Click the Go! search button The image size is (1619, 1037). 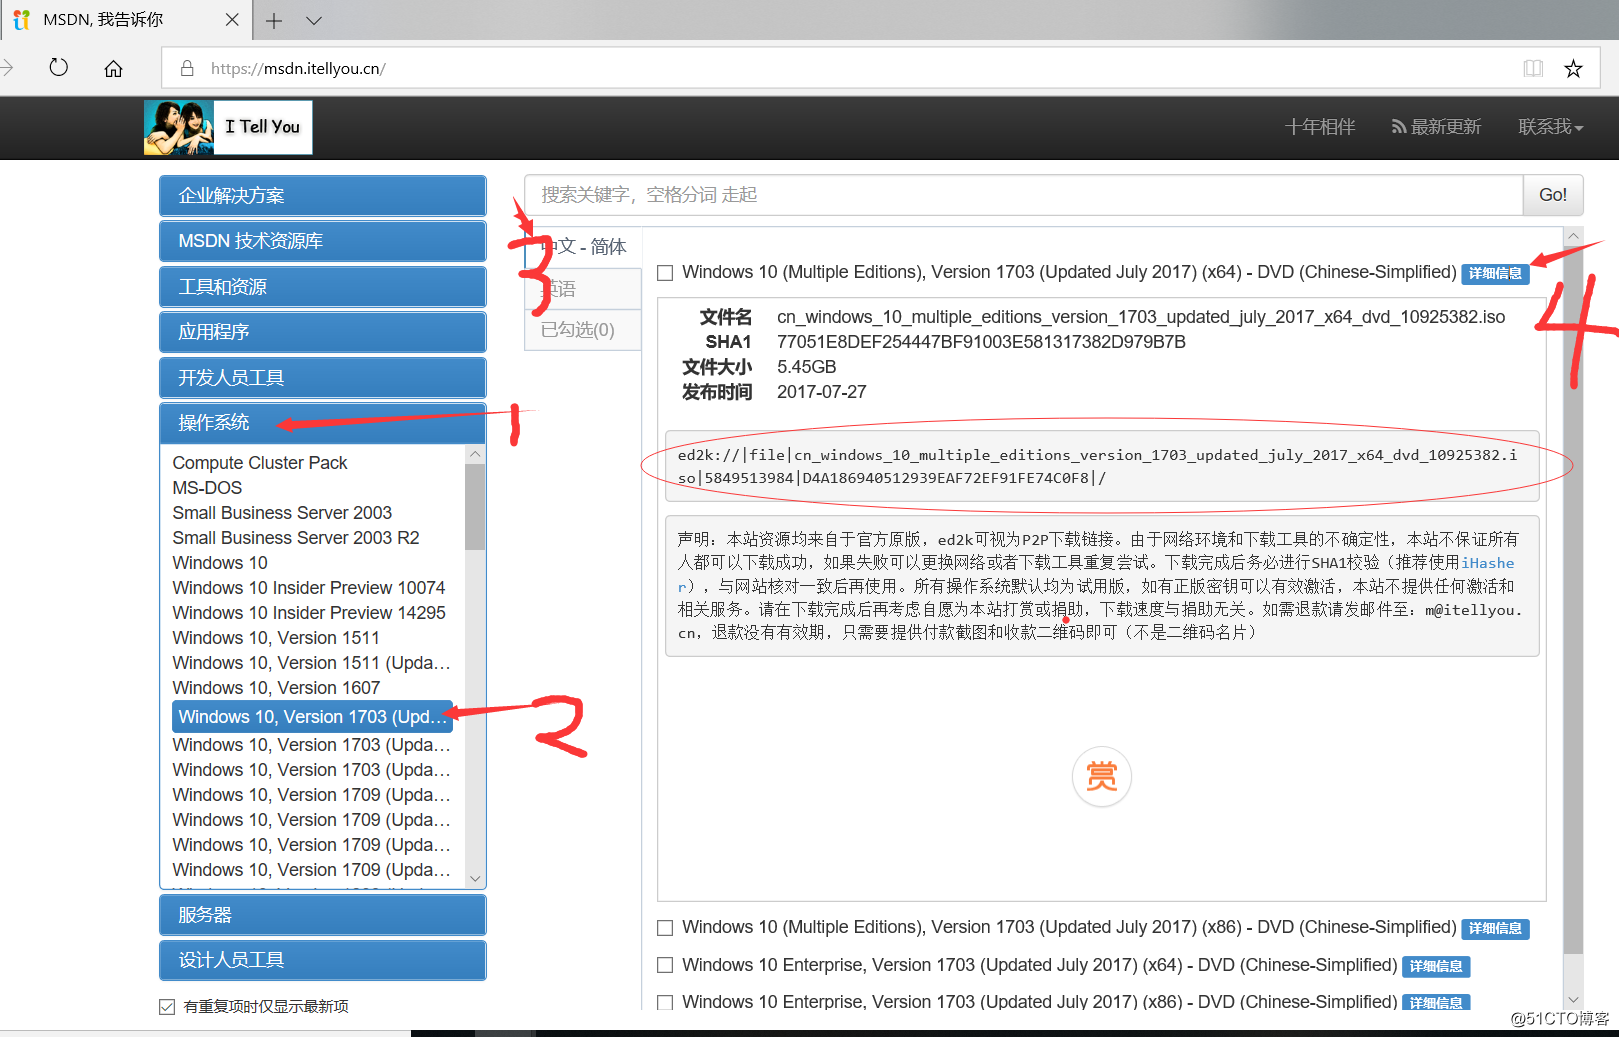[1553, 195]
